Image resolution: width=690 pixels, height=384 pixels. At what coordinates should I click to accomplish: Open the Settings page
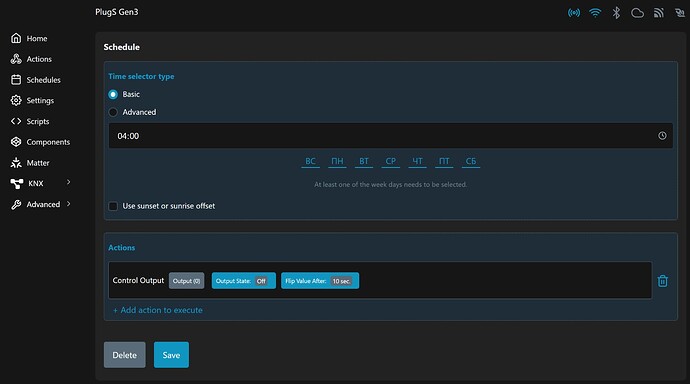pos(40,101)
